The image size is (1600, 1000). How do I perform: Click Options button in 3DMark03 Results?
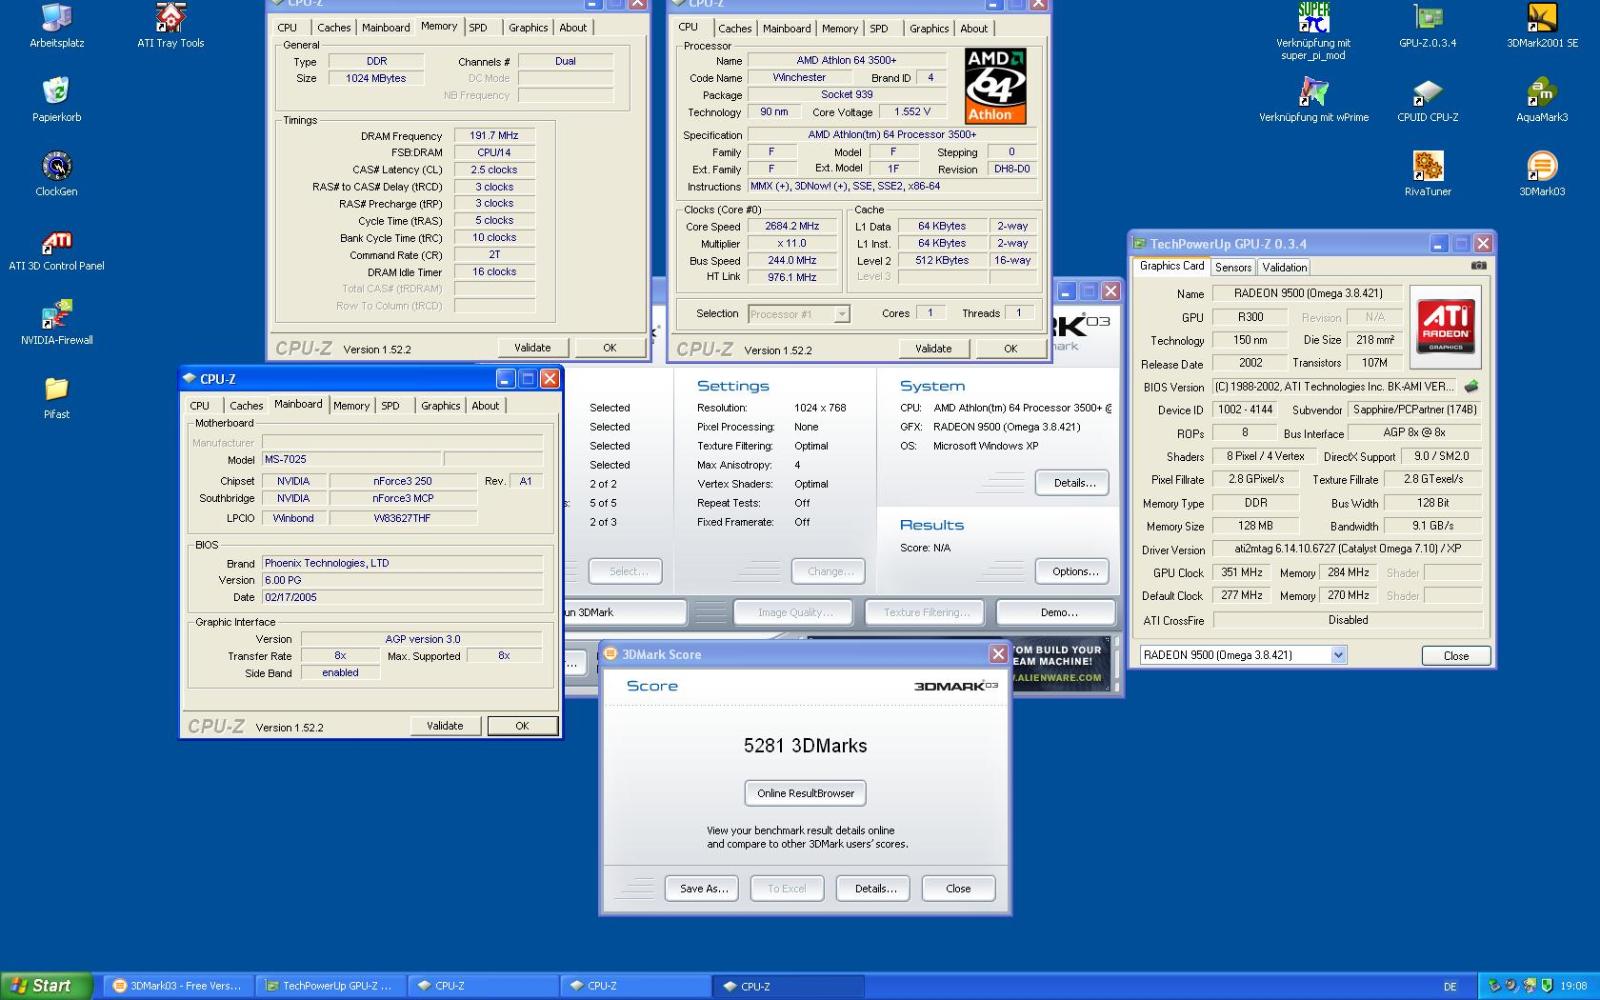(x=1072, y=571)
